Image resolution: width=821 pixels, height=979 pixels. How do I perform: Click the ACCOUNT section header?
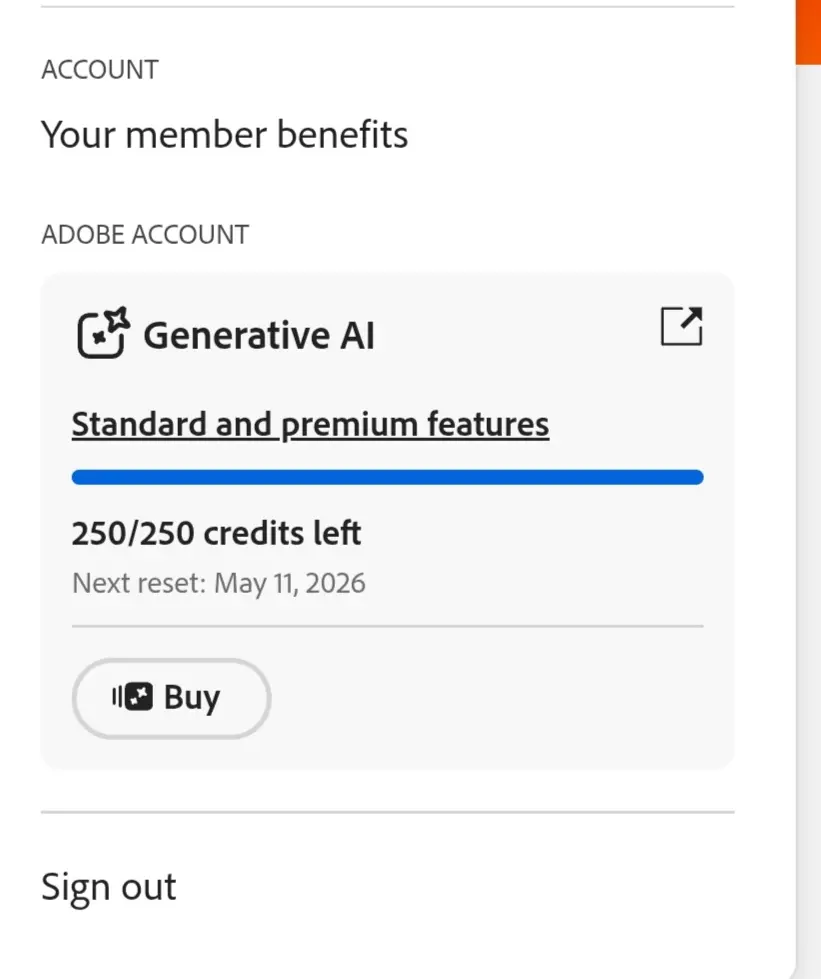(100, 69)
